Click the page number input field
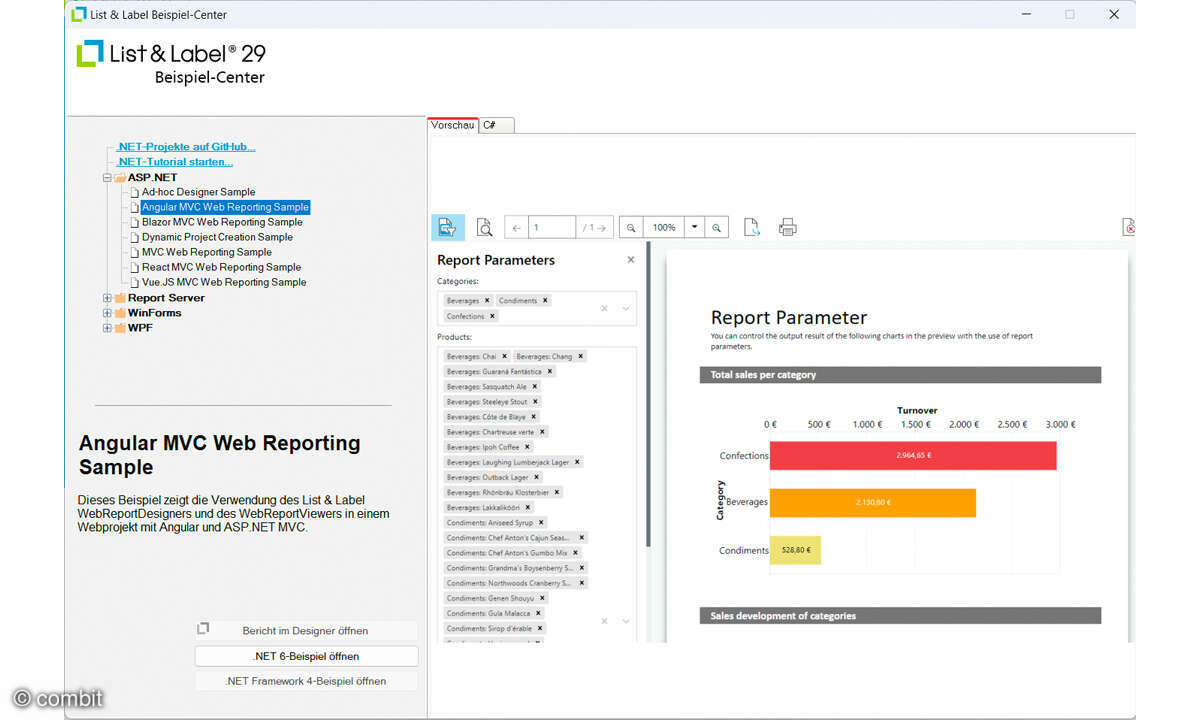Viewport: 1200px width, 720px height. (552, 228)
